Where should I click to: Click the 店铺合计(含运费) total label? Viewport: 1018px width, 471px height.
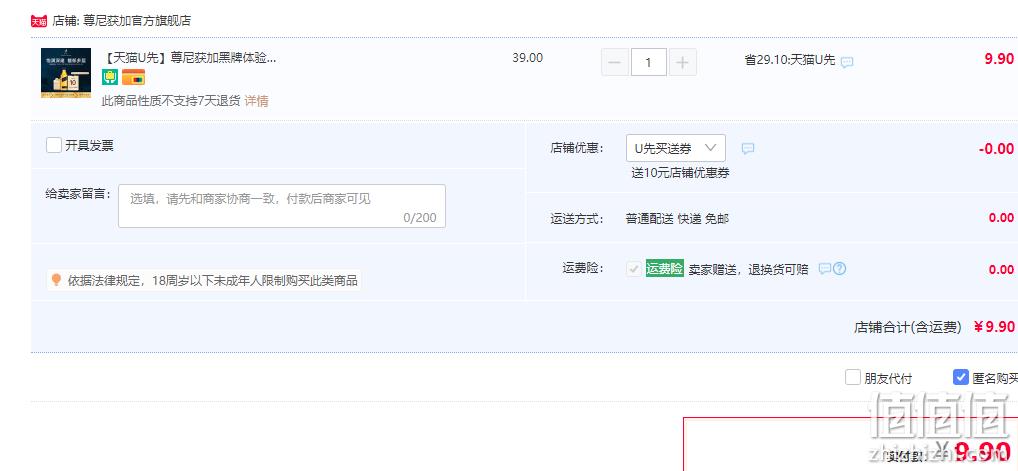pos(908,327)
